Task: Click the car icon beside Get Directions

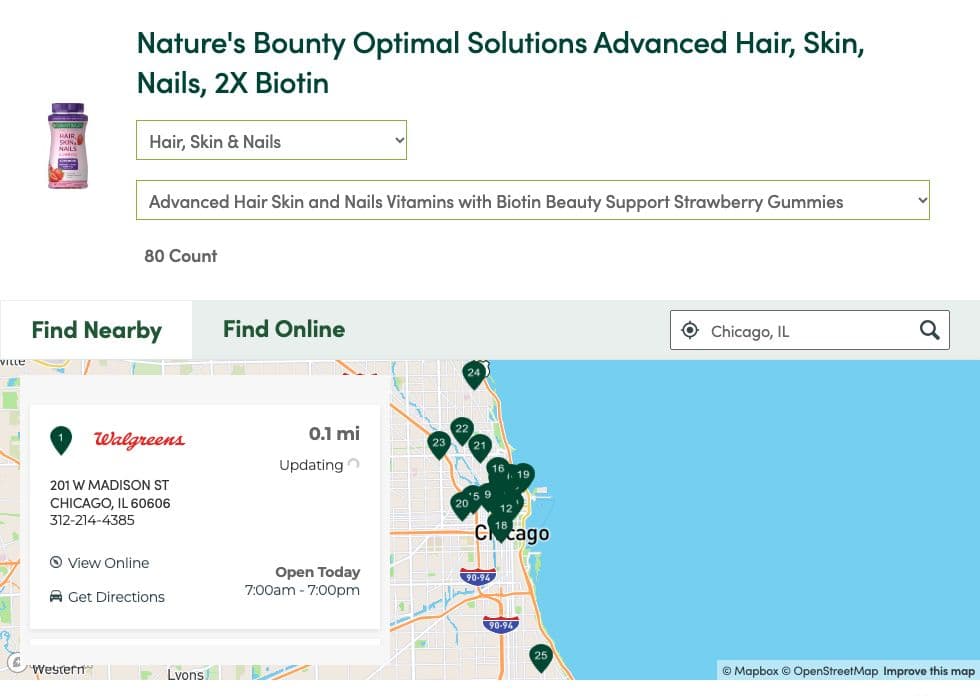Action: click(56, 596)
